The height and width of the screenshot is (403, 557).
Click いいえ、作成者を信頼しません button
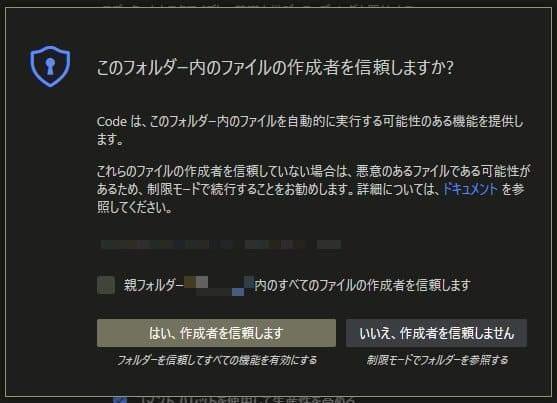pyautogui.click(x=437, y=333)
